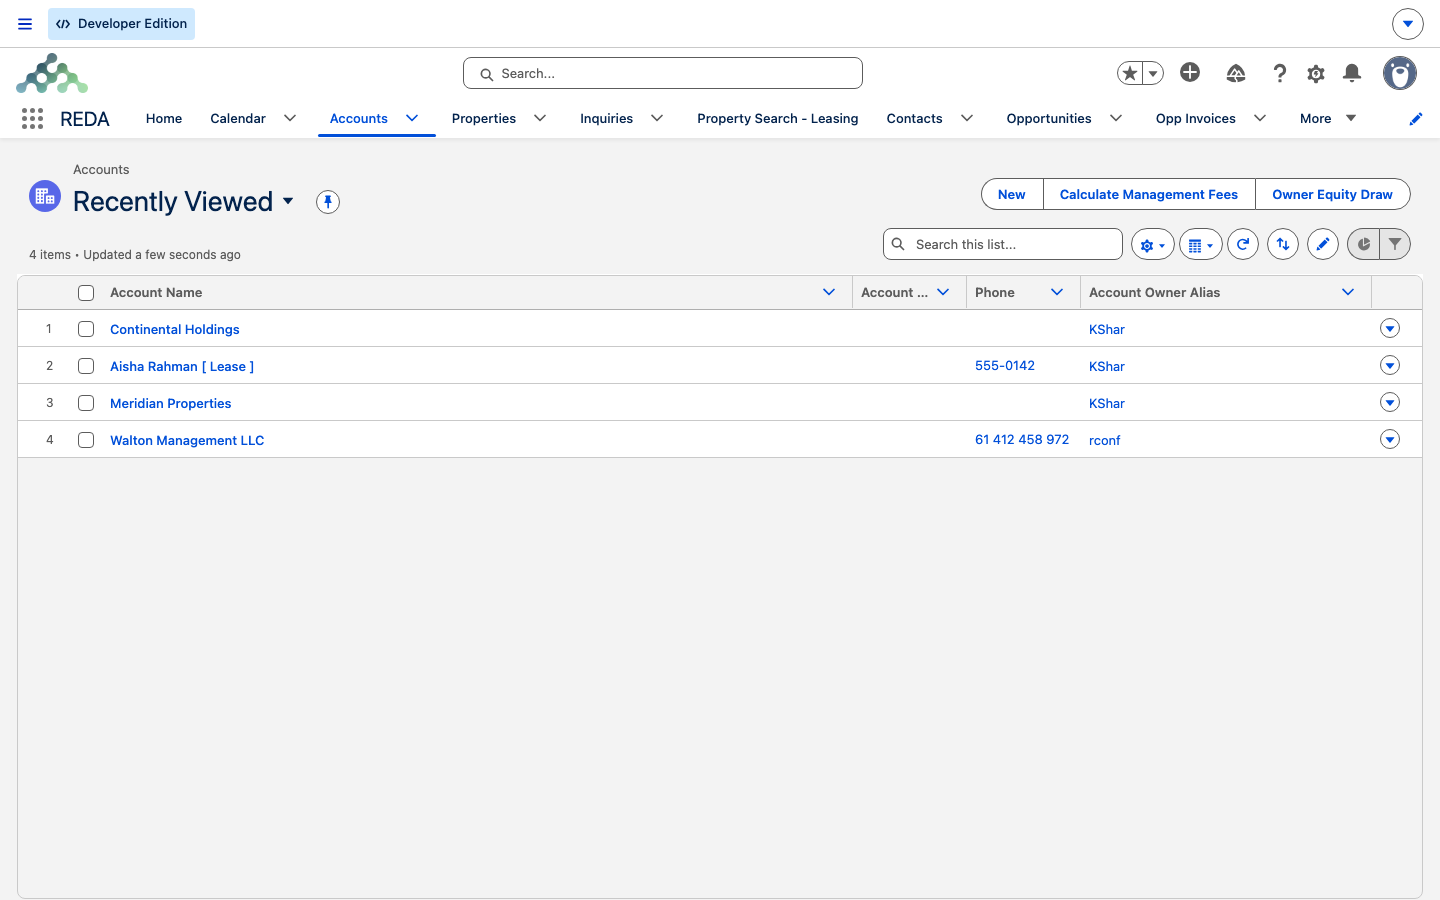1440x900 pixels.
Task: Edit navigation bar pencil icon
Action: coord(1416,119)
